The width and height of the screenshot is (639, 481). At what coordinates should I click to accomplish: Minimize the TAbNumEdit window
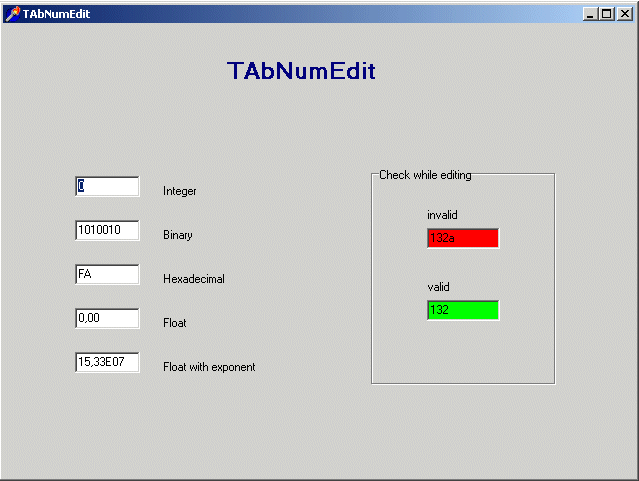[x=589, y=14]
